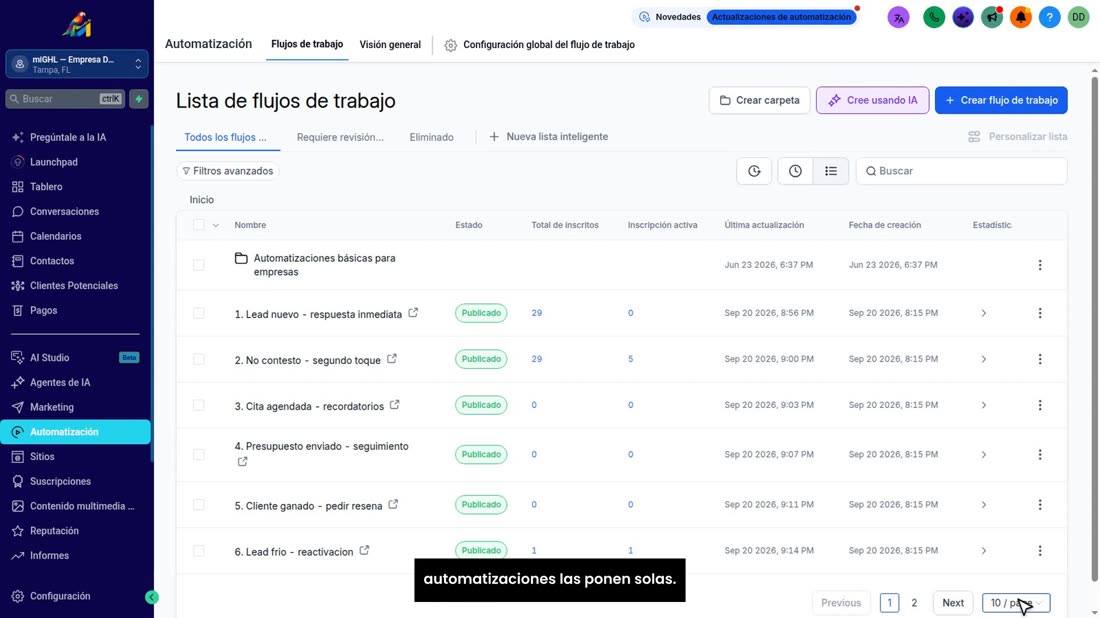The width and height of the screenshot is (1100, 618).
Task: Click the green phone dialer icon
Action: [x=934, y=17]
